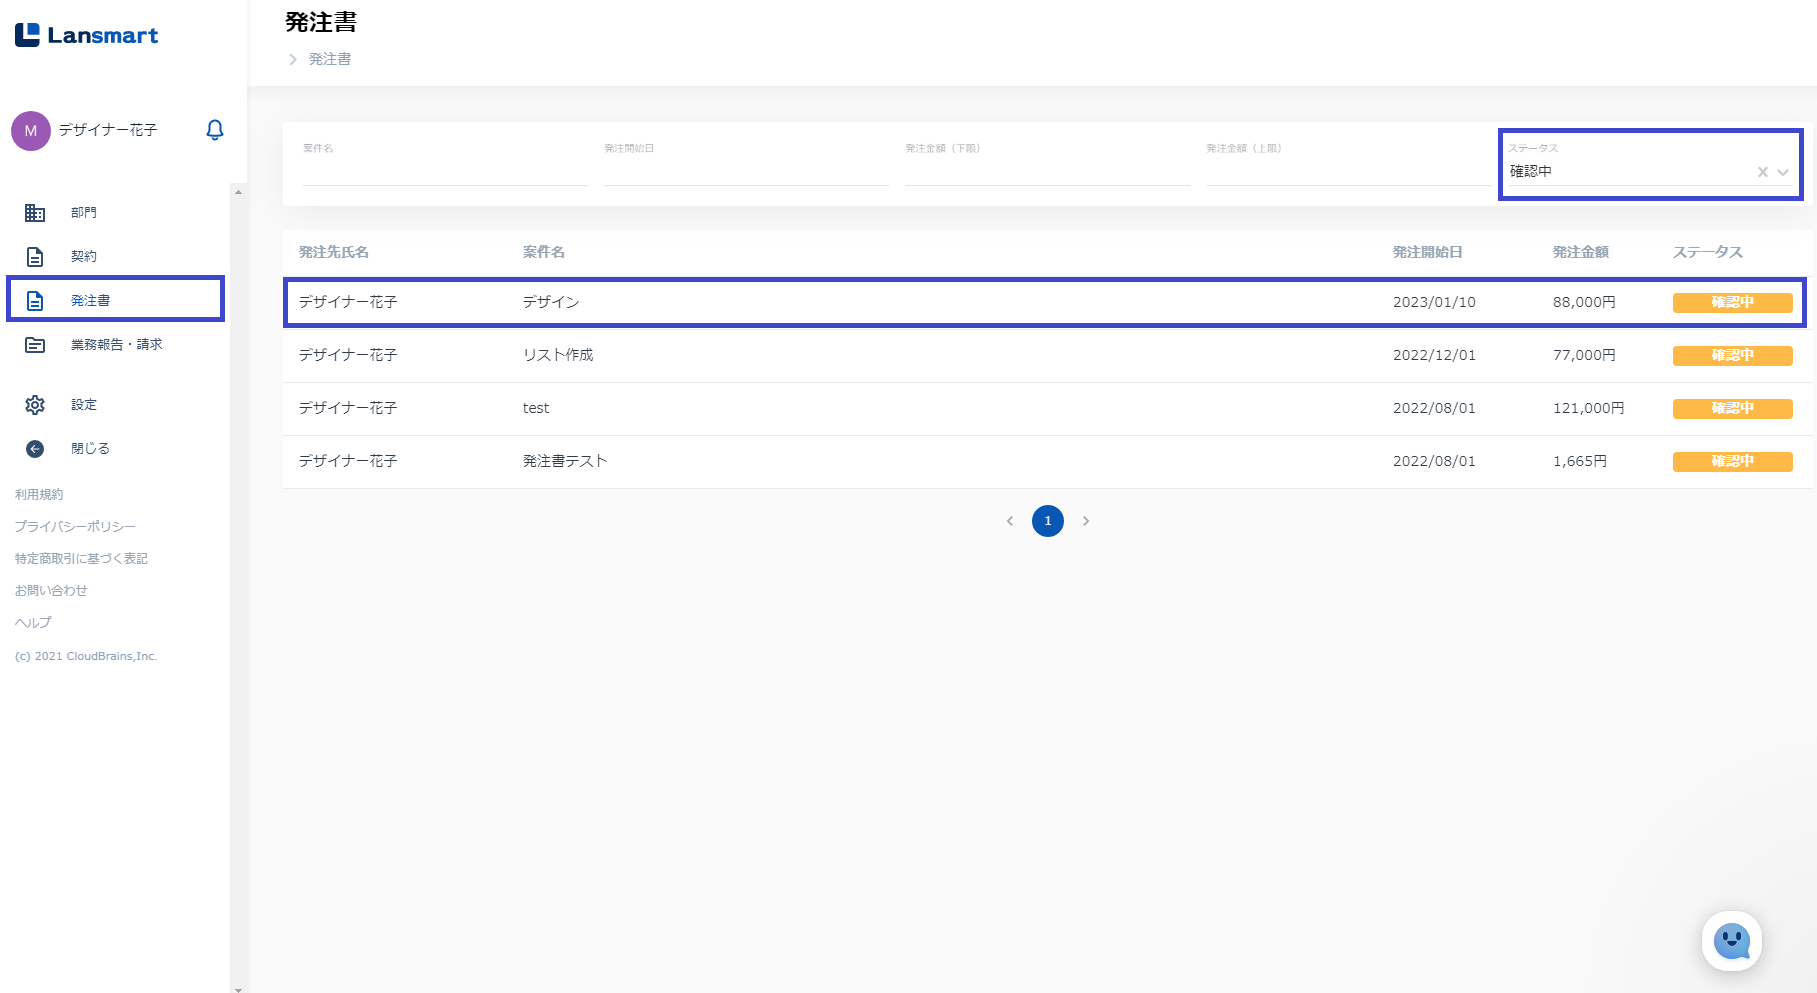The image size is (1817, 993).
Task: Click the 業務報告・請求 folder icon
Action: (x=35, y=345)
